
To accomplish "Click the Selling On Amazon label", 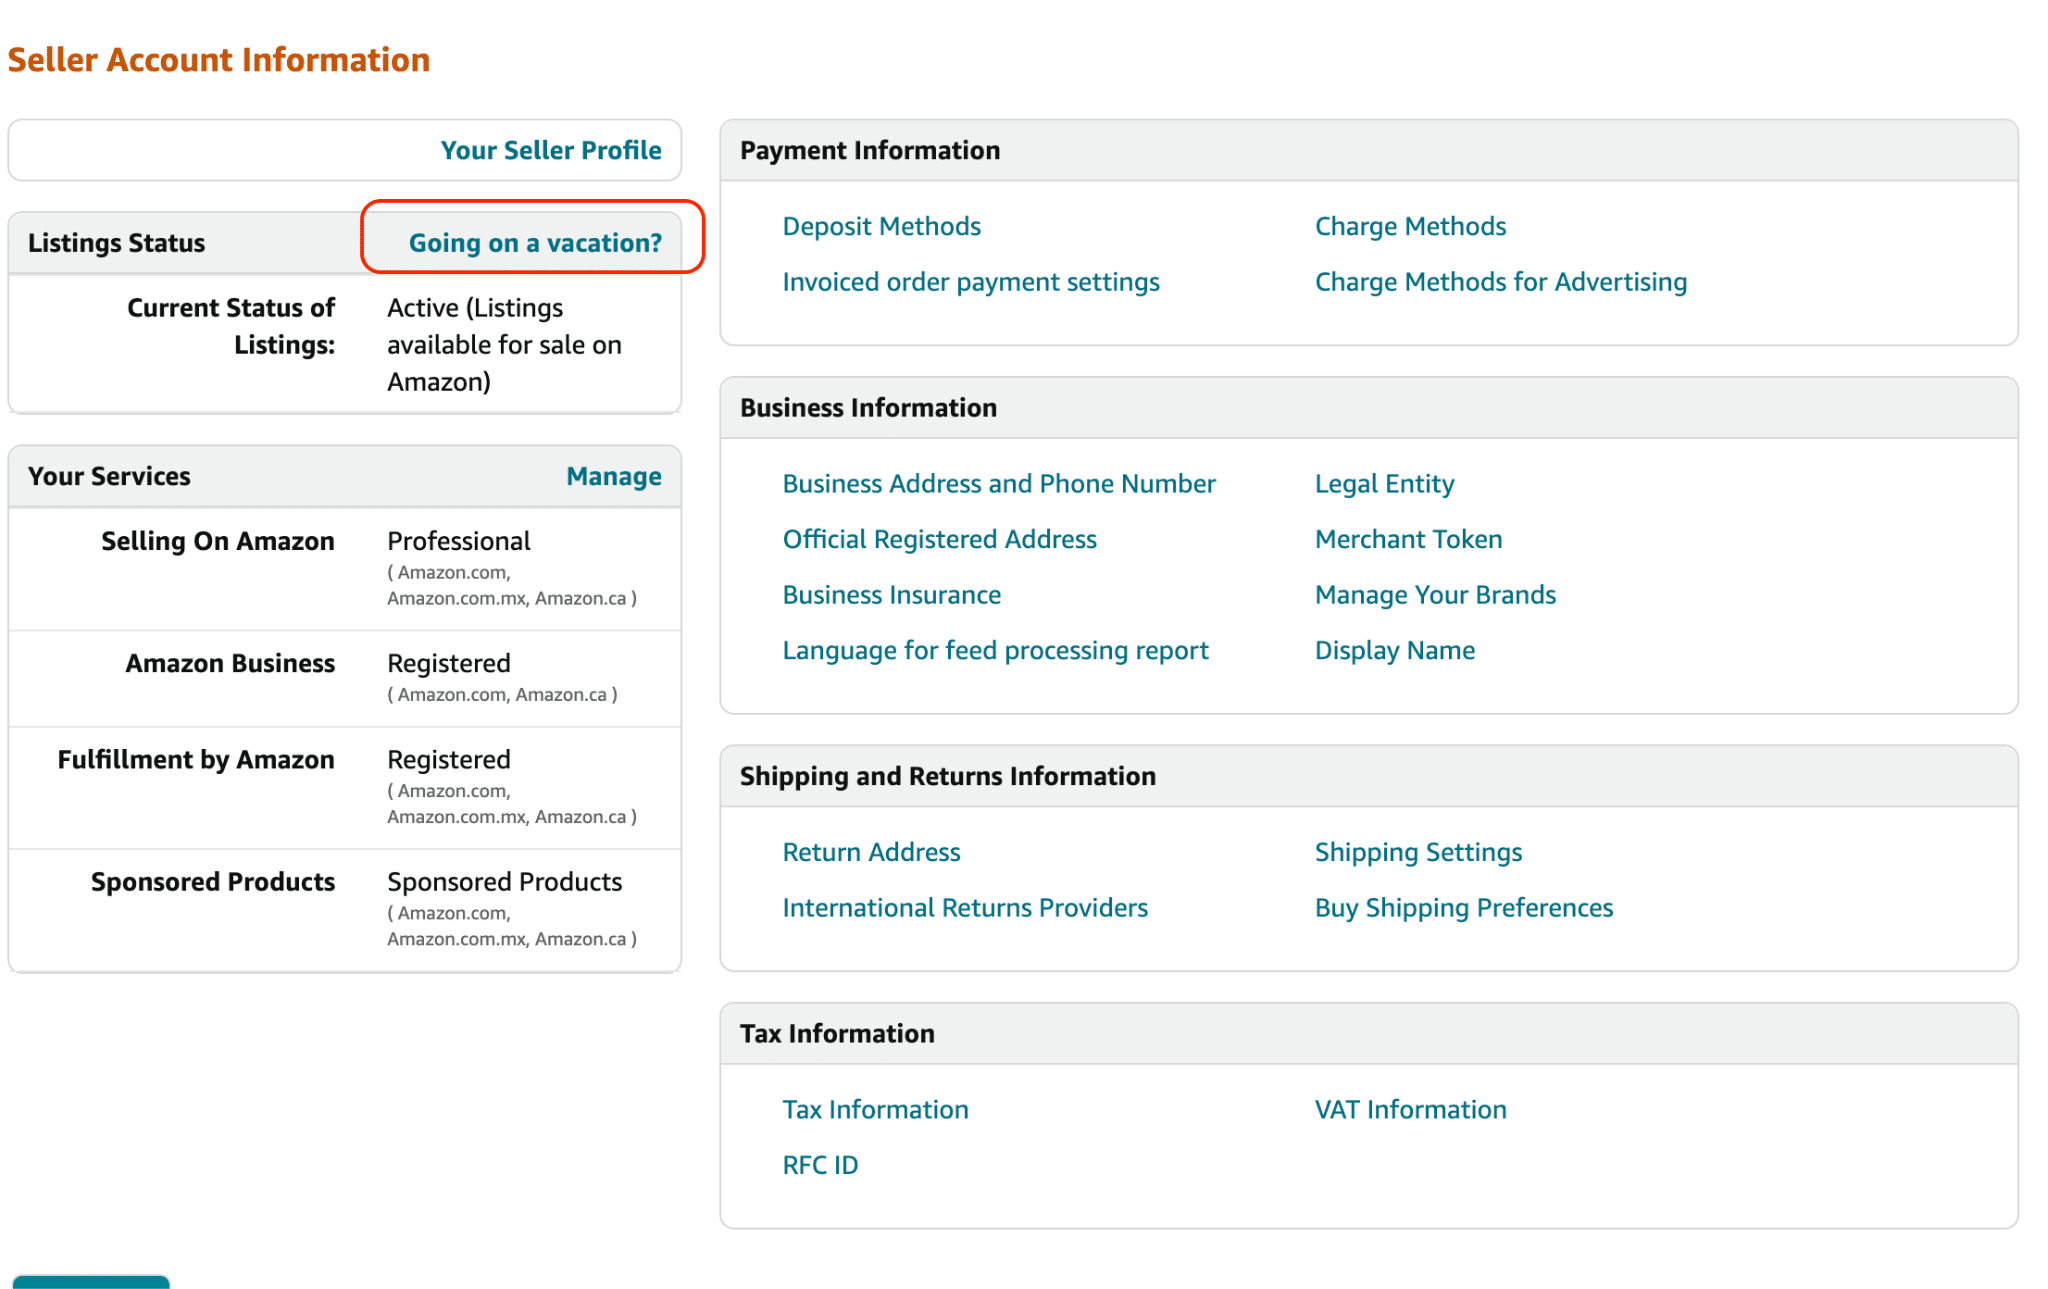I will tap(218, 541).
